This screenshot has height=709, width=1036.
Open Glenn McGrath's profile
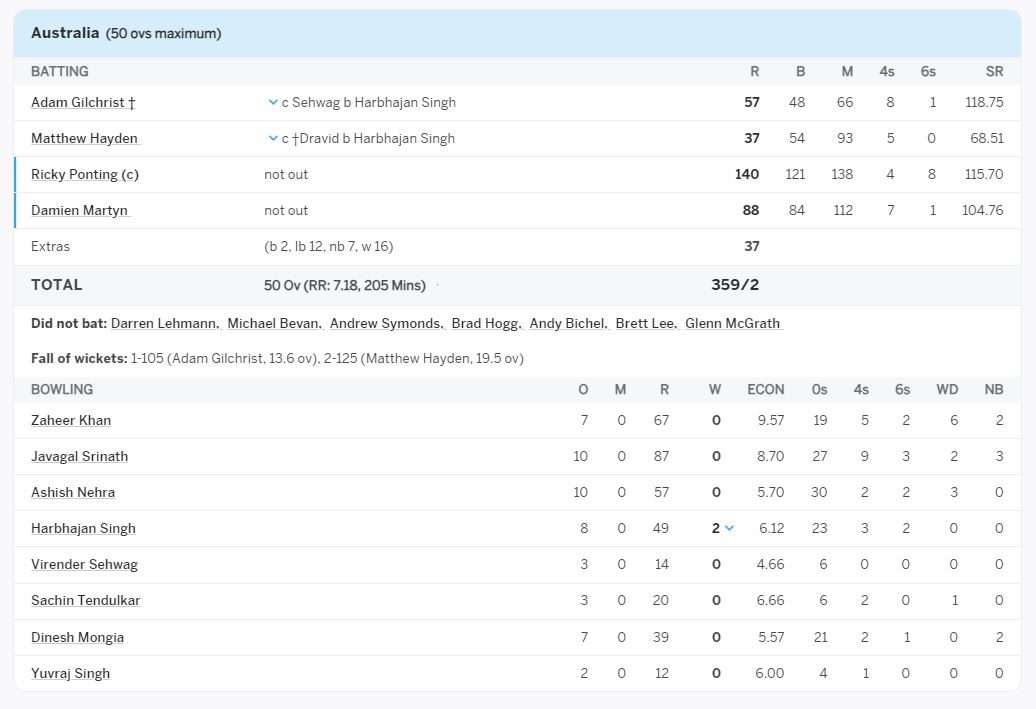coord(732,323)
